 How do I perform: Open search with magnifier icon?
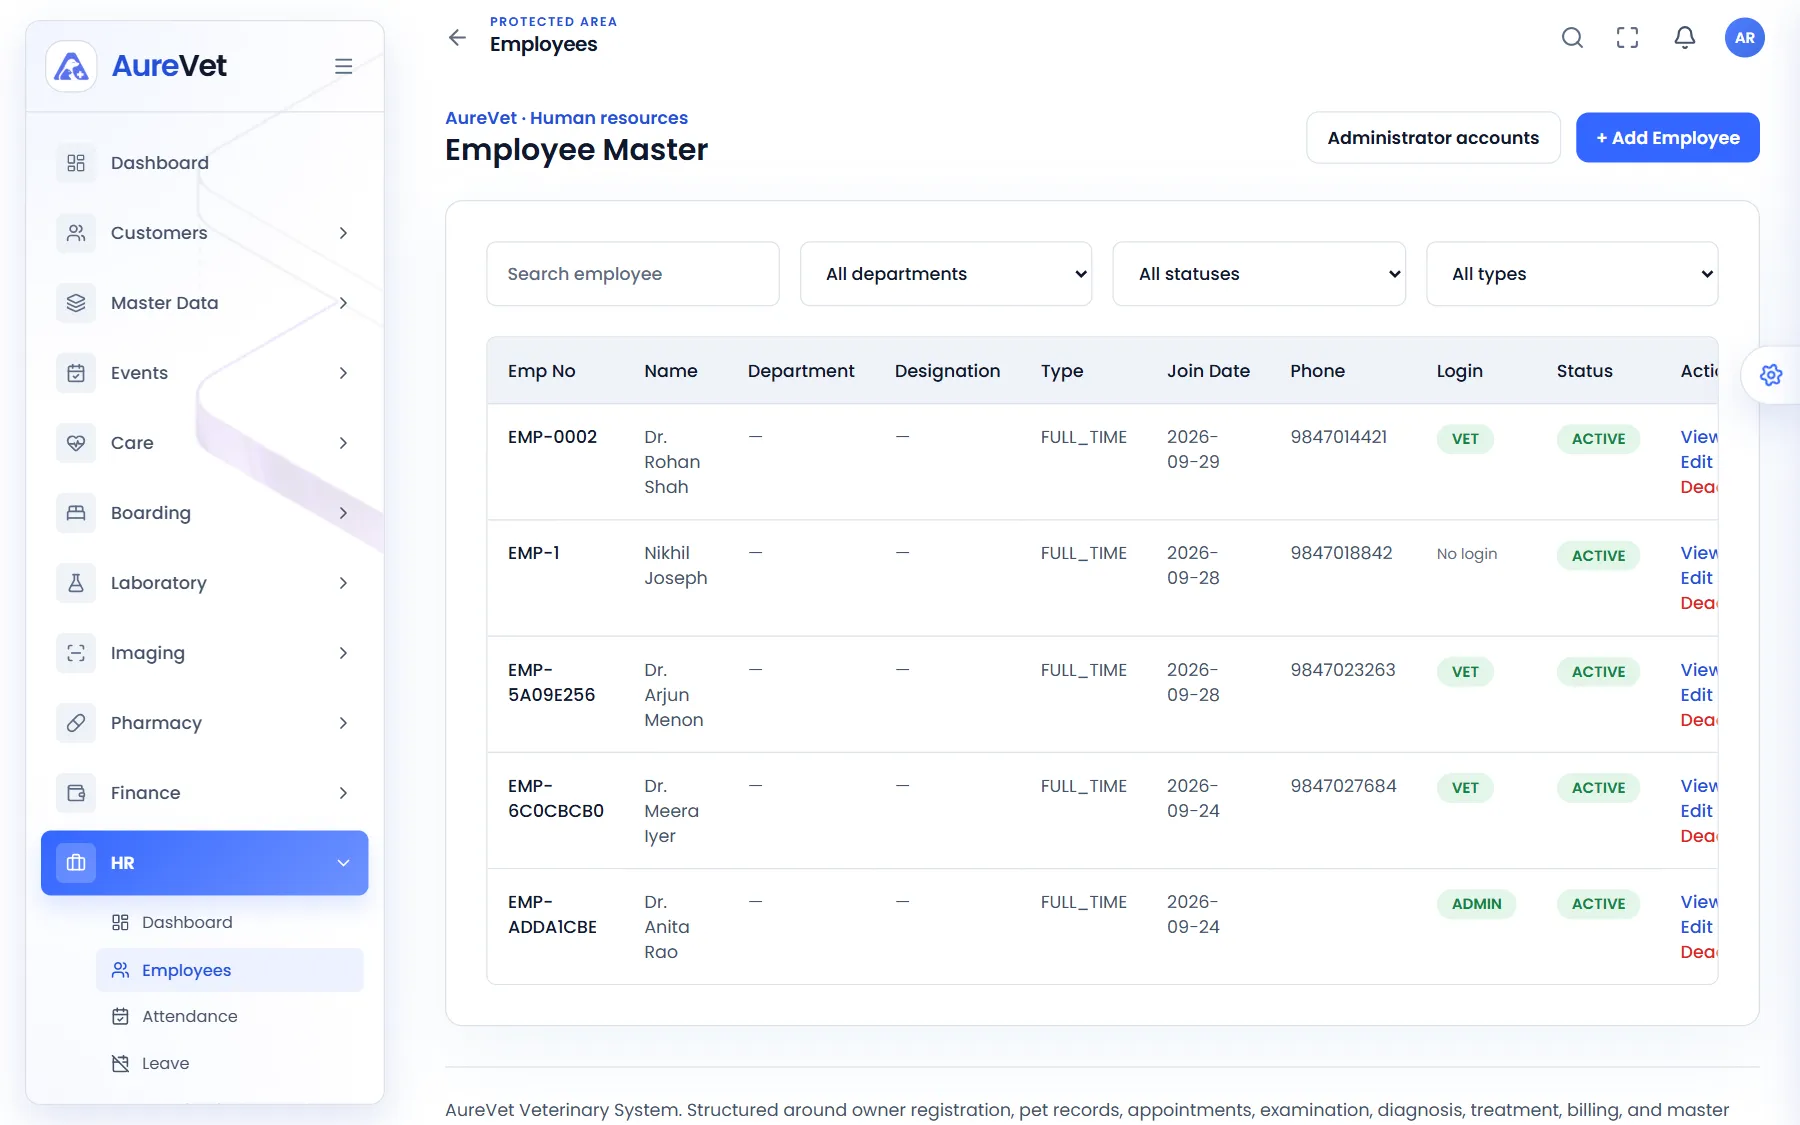(1572, 38)
